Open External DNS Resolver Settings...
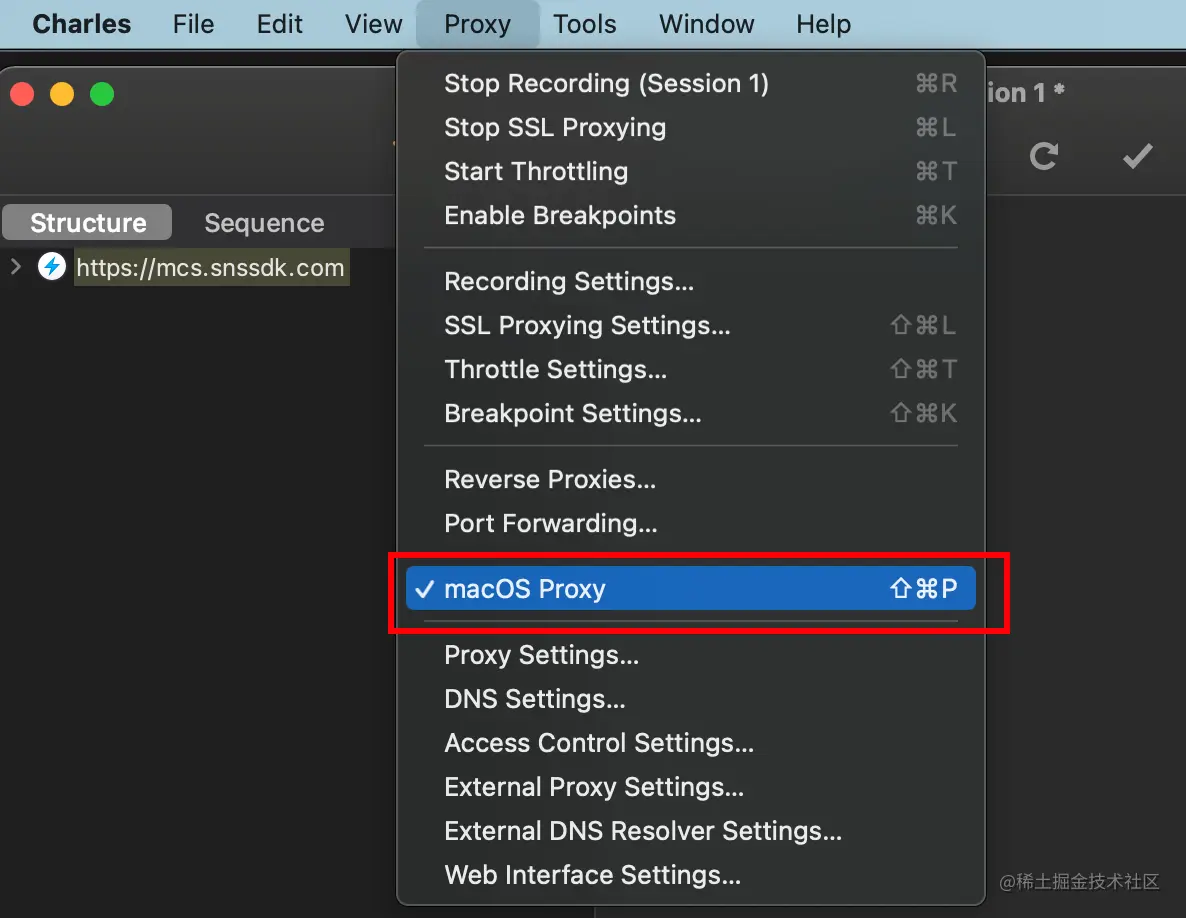This screenshot has width=1186, height=918. pos(691,831)
